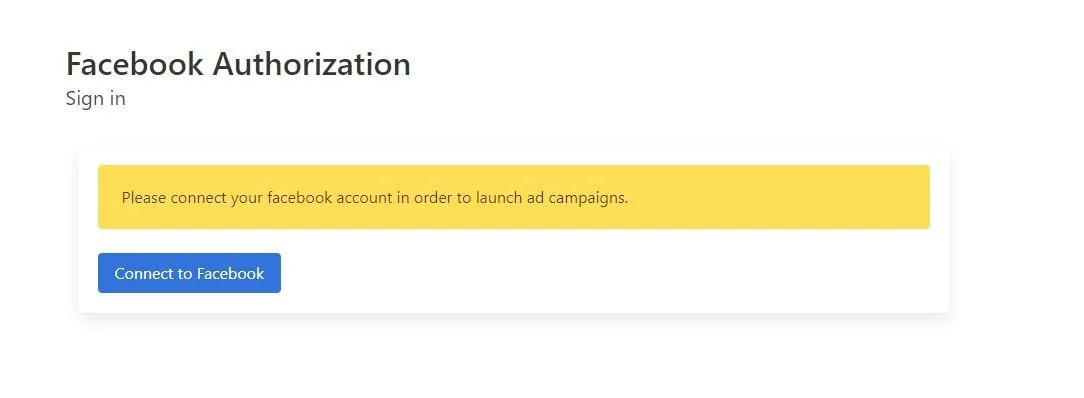Click the word 'Authorization' in the page title
The width and height of the screenshot is (1084, 398).
tap(312, 64)
